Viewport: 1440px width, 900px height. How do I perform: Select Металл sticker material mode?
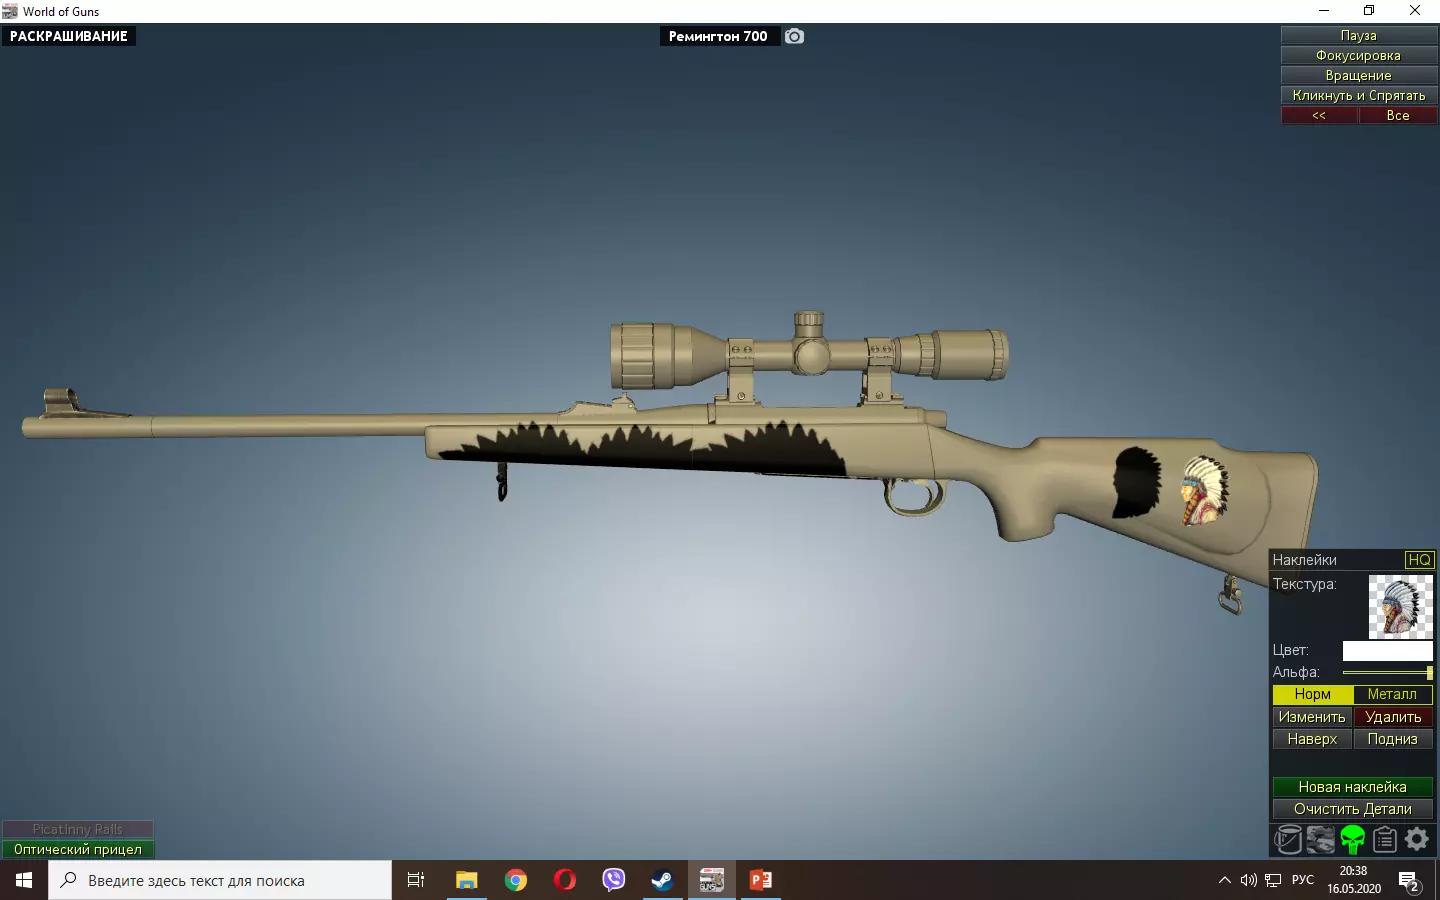coord(1392,694)
